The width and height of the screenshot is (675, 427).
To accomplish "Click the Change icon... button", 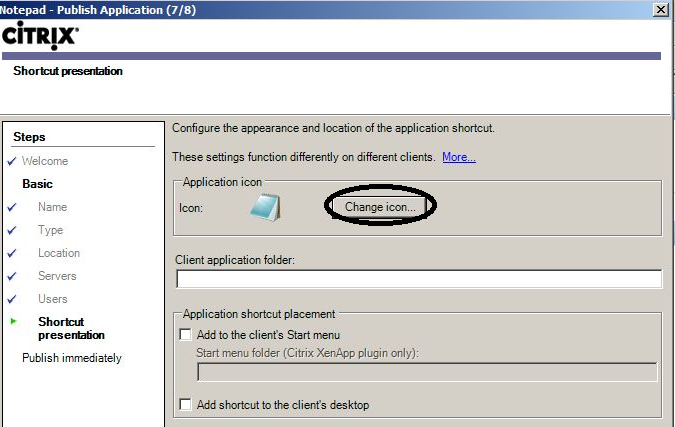I will (380, 207).
